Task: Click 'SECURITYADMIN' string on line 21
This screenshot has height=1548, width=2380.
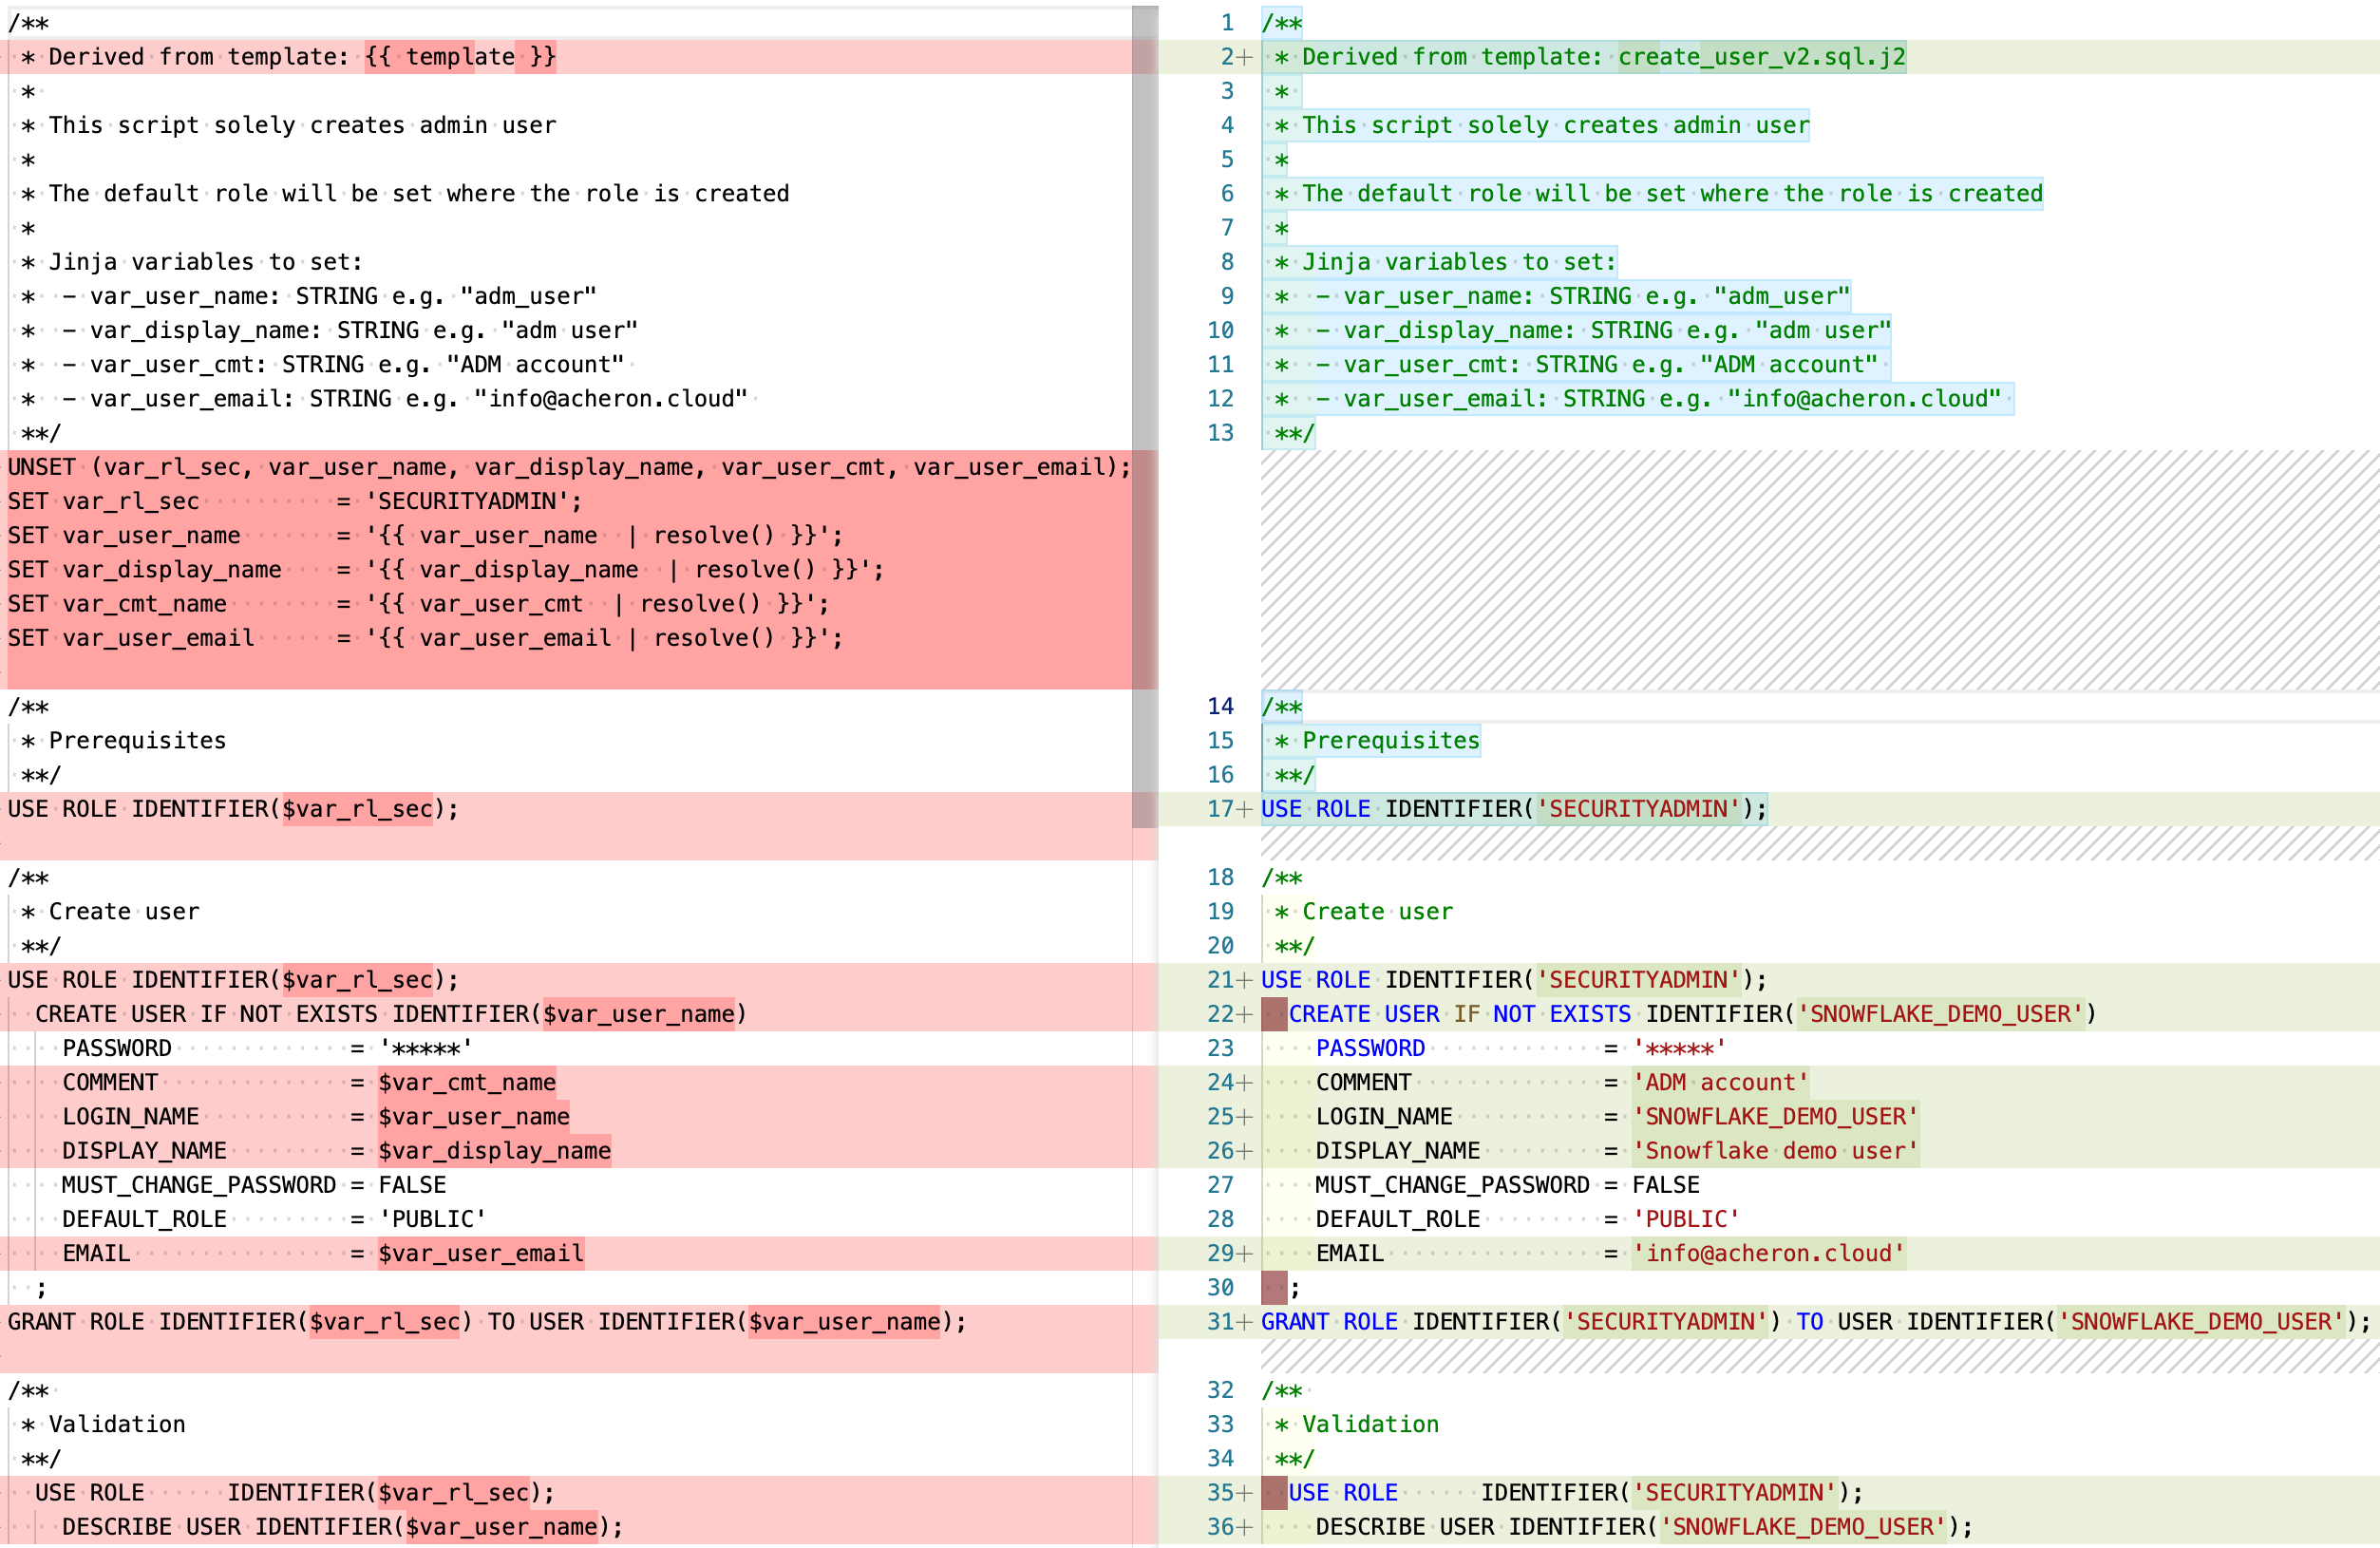Action: coord(1638,980)
